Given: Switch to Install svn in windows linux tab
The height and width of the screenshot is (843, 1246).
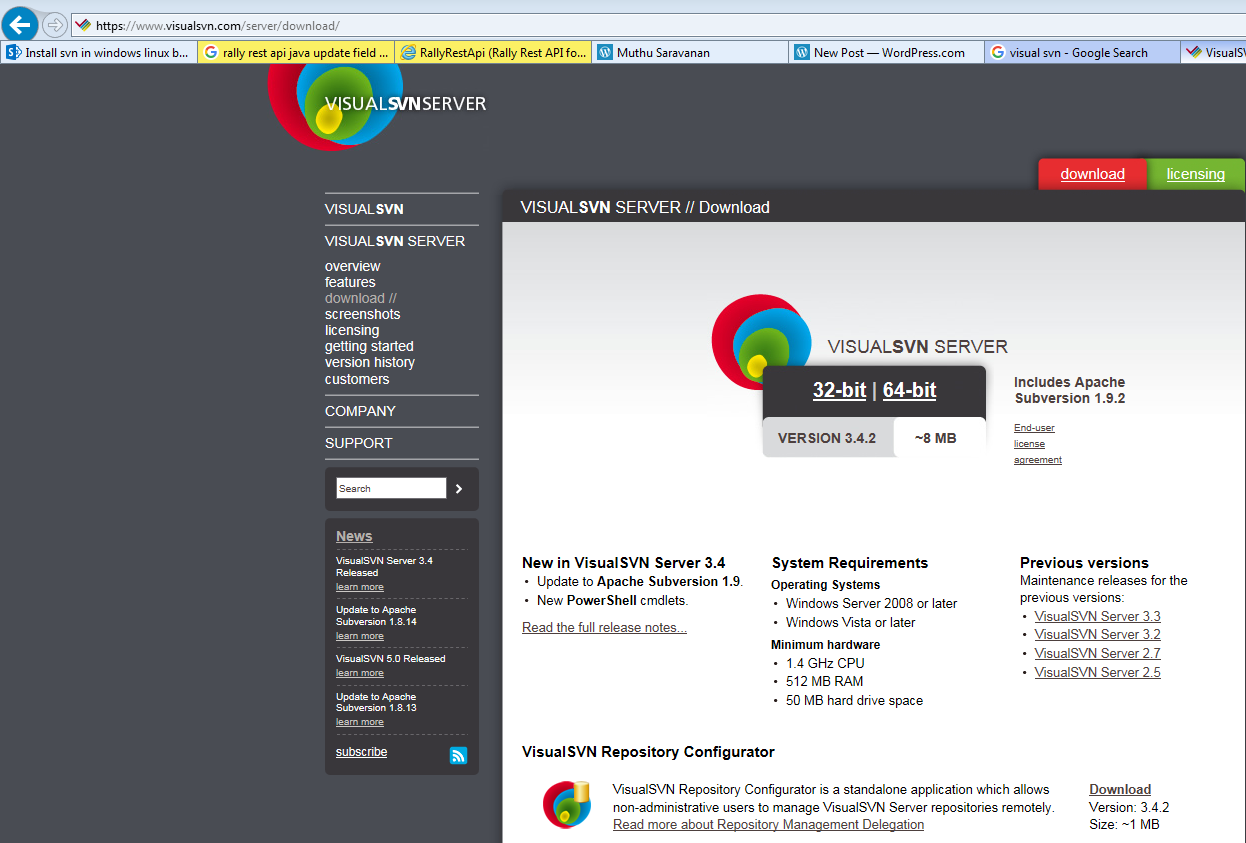Looking at the screenshot, I should pos(98,52).
